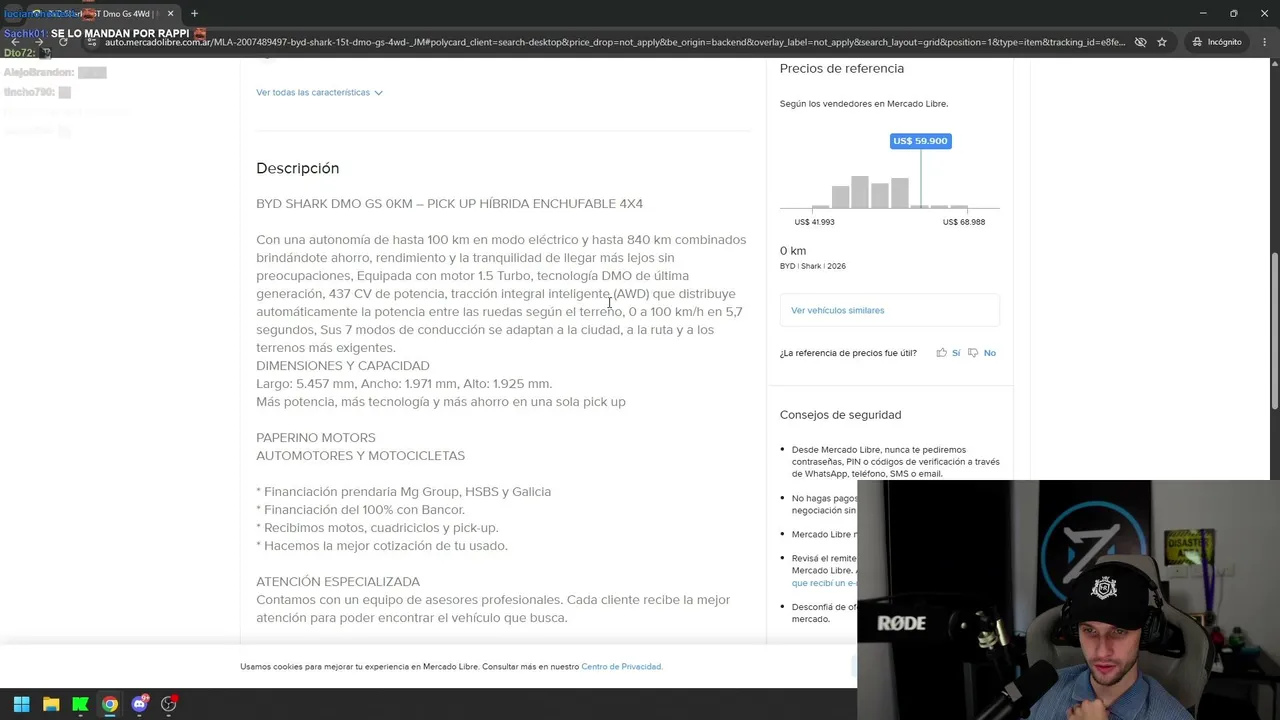Click 'AUTOMOTORES Y MOTOCICLETAS' text
Image resolution: width=1280 pixels, height=720 pixels.
click(x=360, y=456)
